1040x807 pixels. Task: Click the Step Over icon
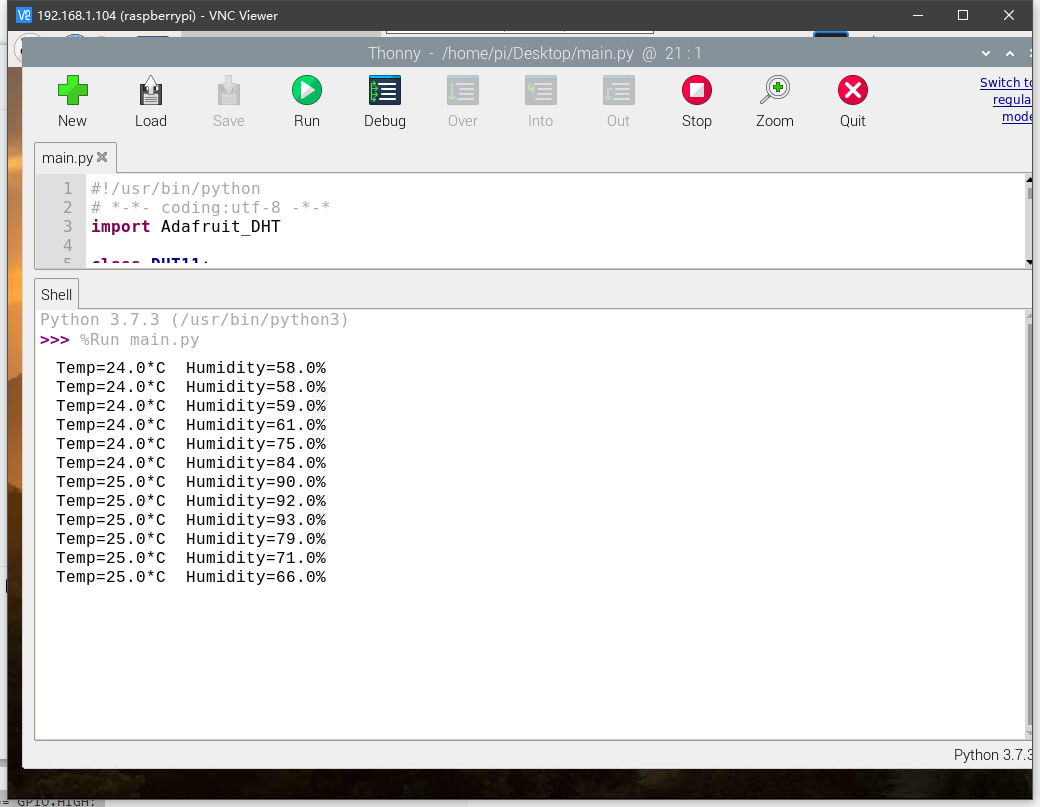click(x=462, y=91)
